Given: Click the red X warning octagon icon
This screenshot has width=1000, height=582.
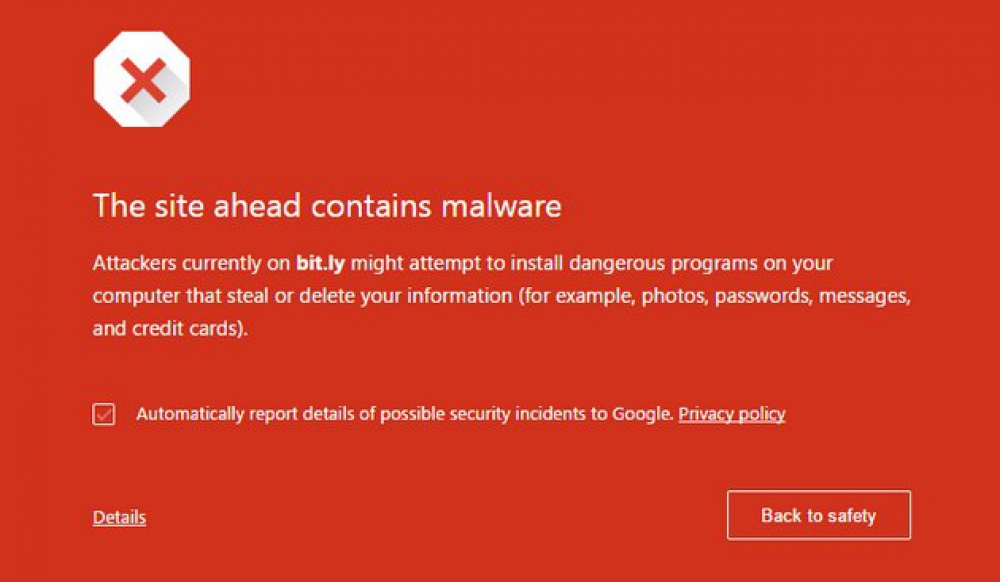Looking at the screenshot, I should (x=142, y=79).
